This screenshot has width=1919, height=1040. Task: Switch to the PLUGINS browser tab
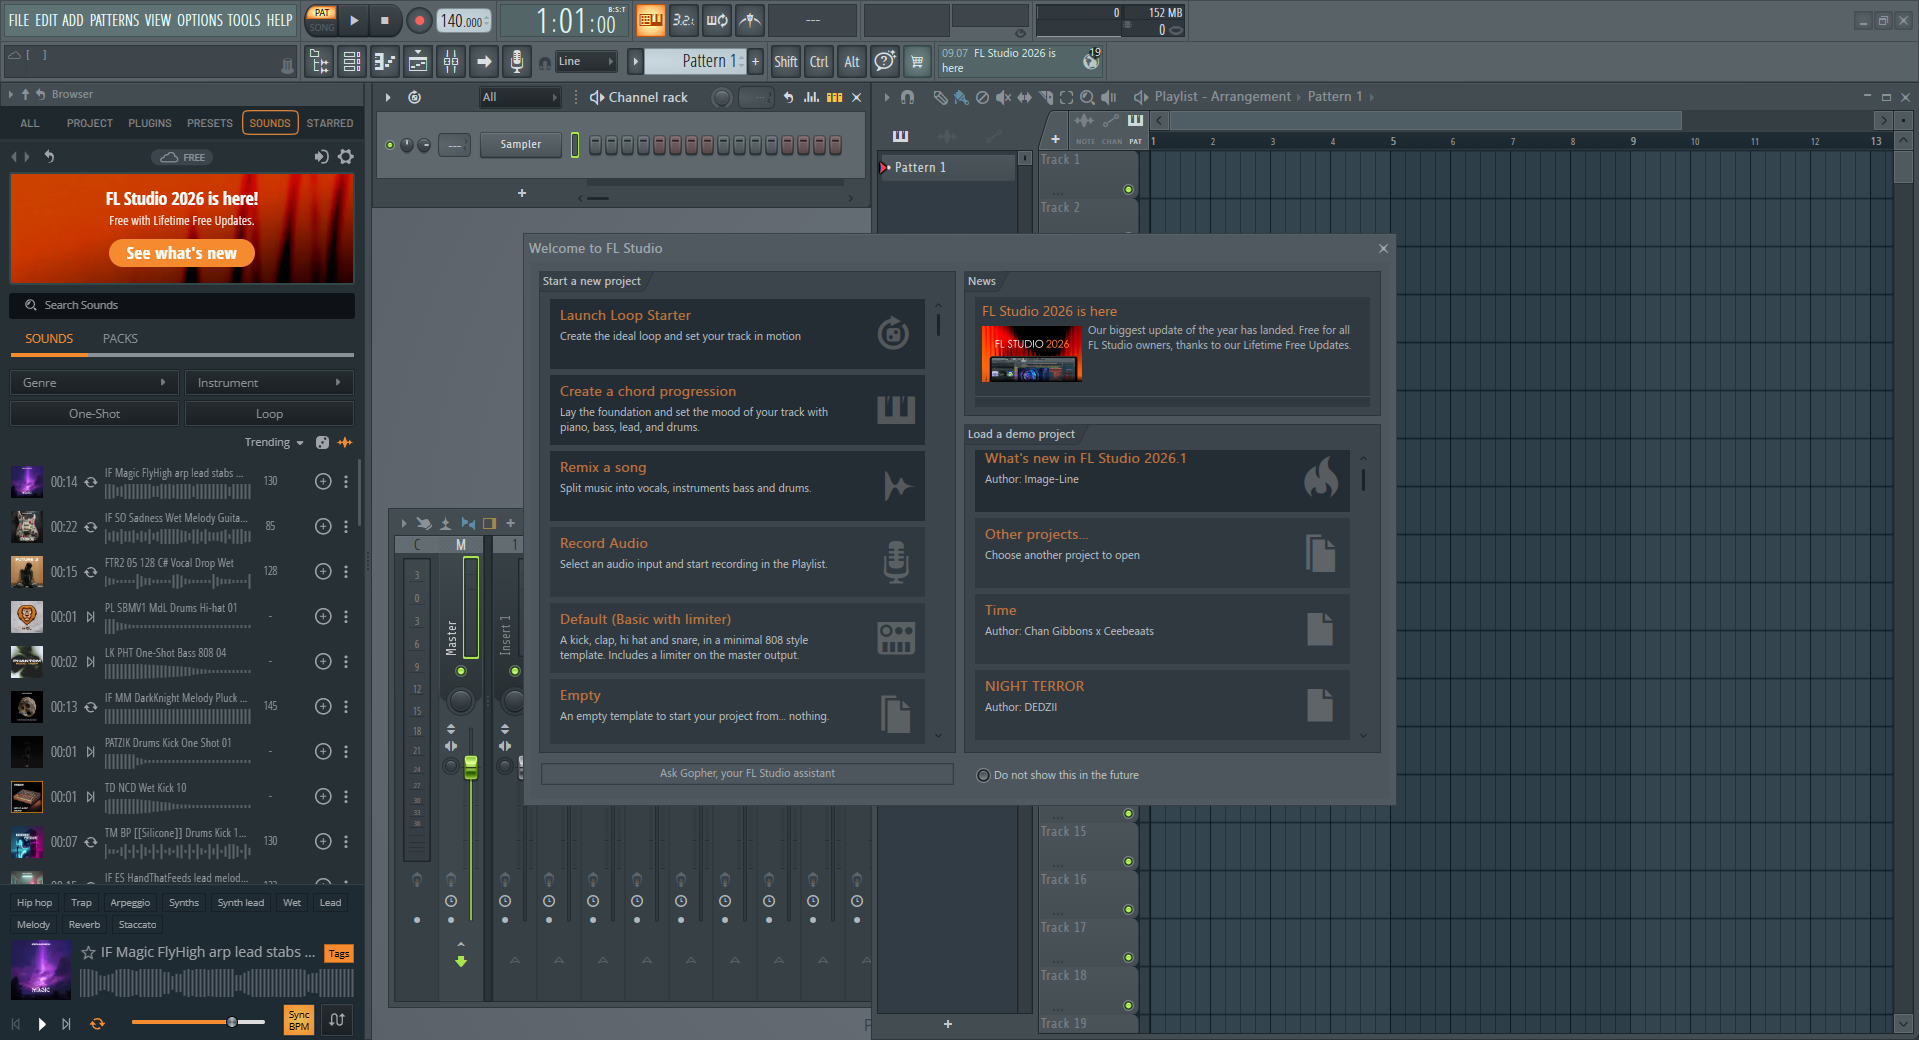(150, 123)
